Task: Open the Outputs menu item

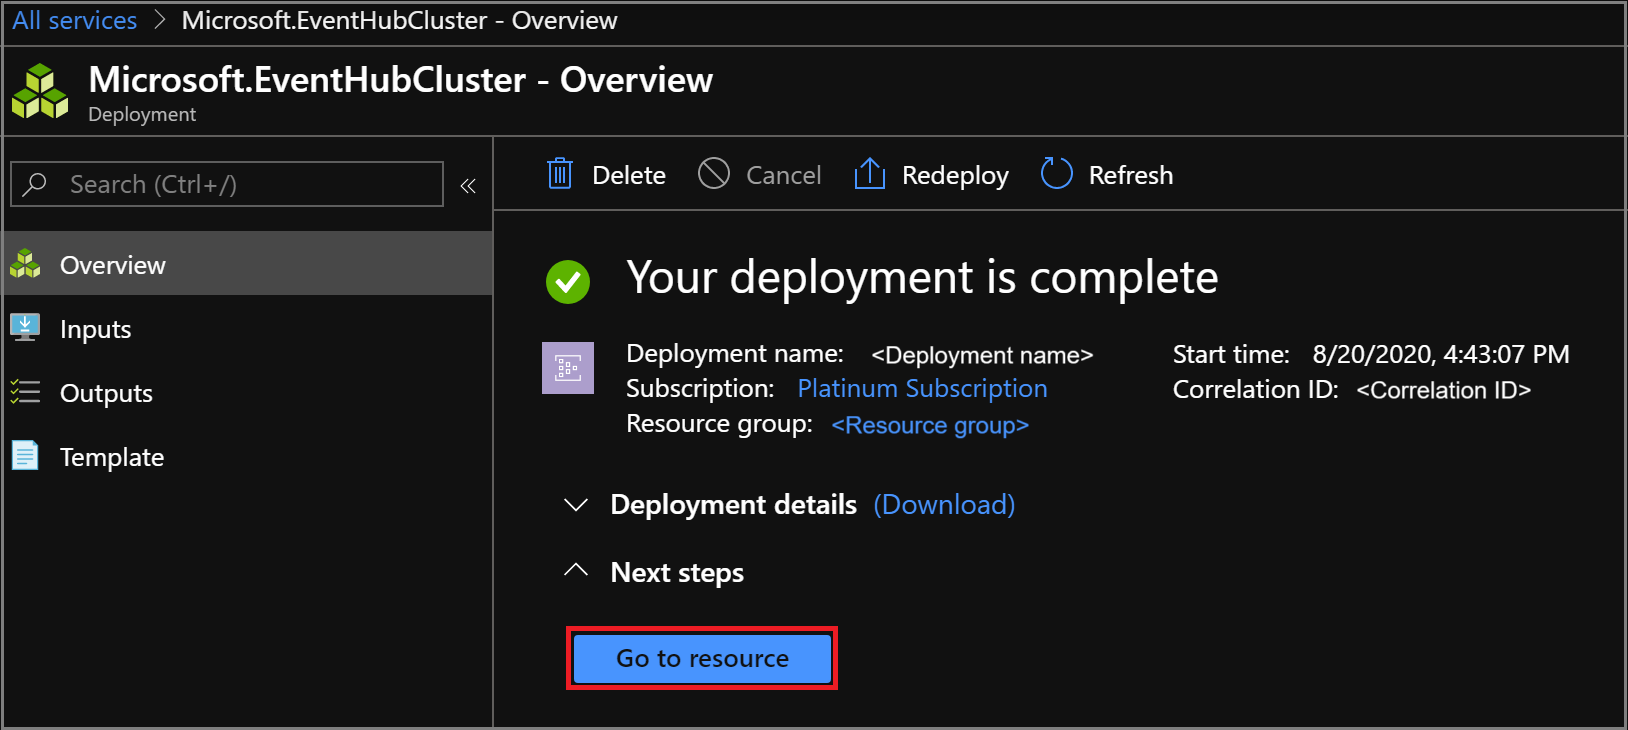Action: (x=106, y=393)
